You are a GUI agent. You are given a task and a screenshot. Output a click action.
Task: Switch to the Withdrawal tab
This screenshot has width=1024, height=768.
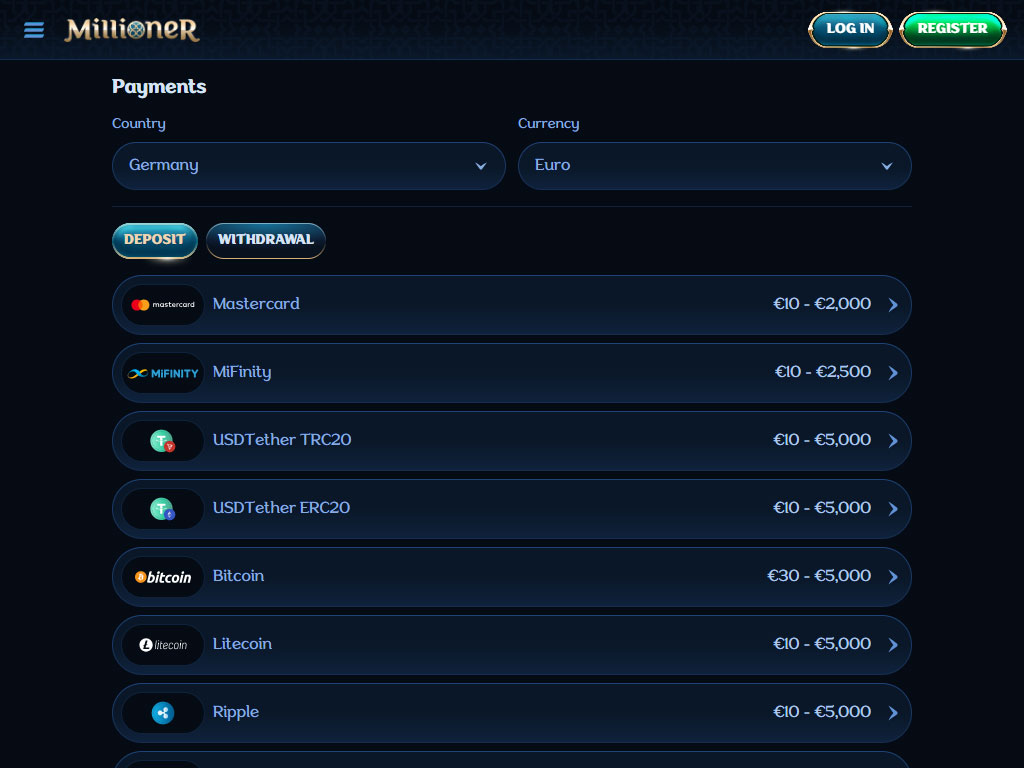(265, 240)
